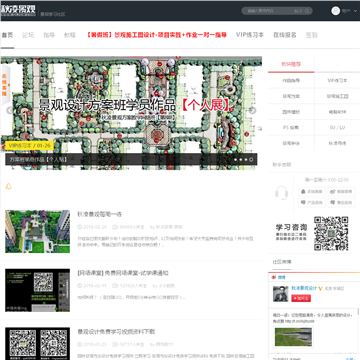
Task: Open the 签到 item at the nav end
Action: (312, 35)
